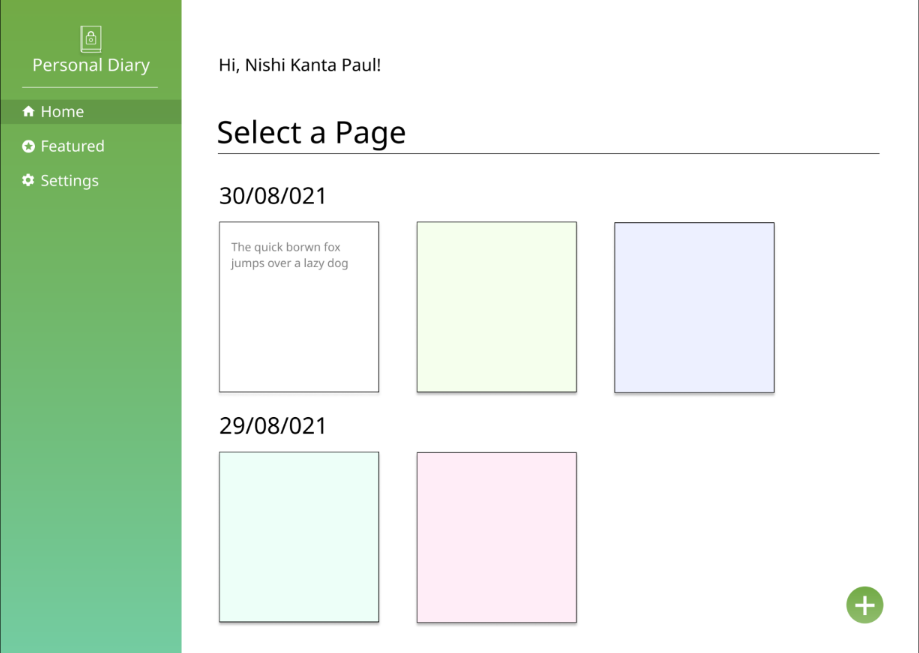Screen dimensions: 919x653
Task: Click the greeting Hi, Nishi Kanta Paul
Action: (x=299, y=65)
